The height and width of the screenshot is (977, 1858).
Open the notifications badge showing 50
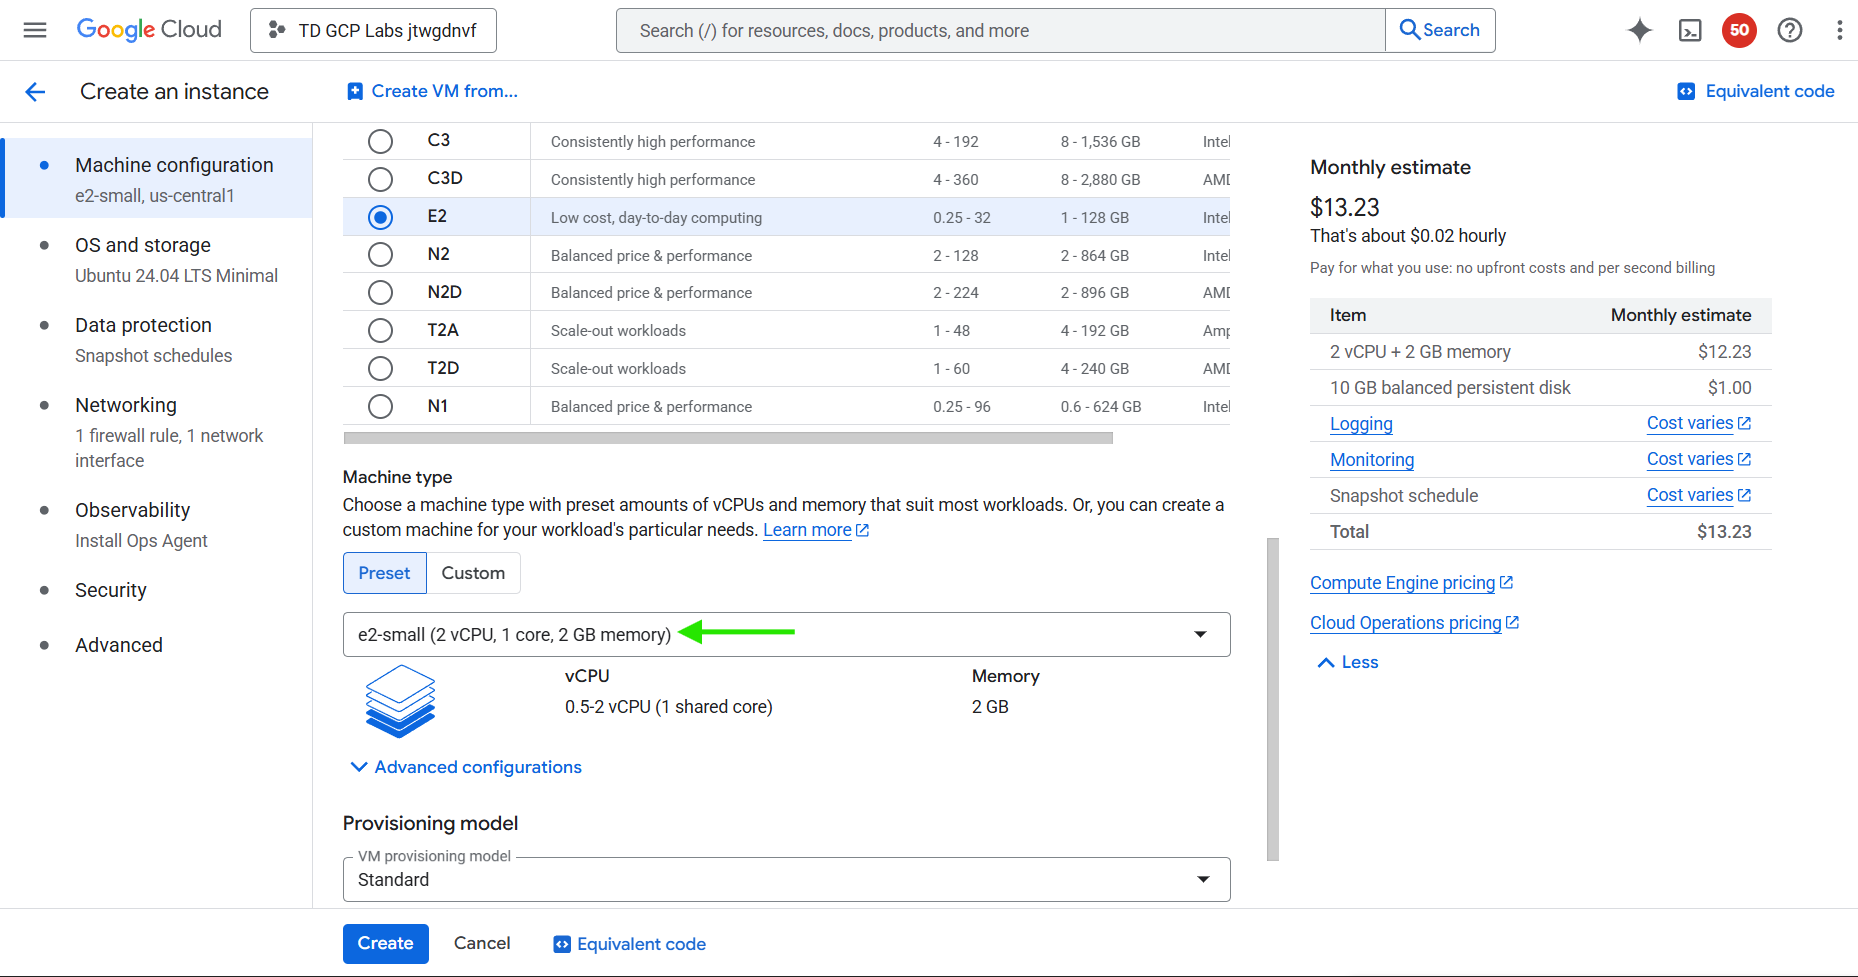click(x=1739, y=30)
